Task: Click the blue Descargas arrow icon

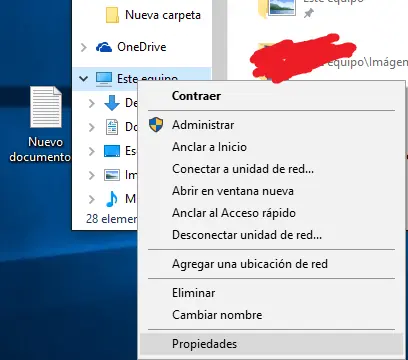Action: click(112, 103)
